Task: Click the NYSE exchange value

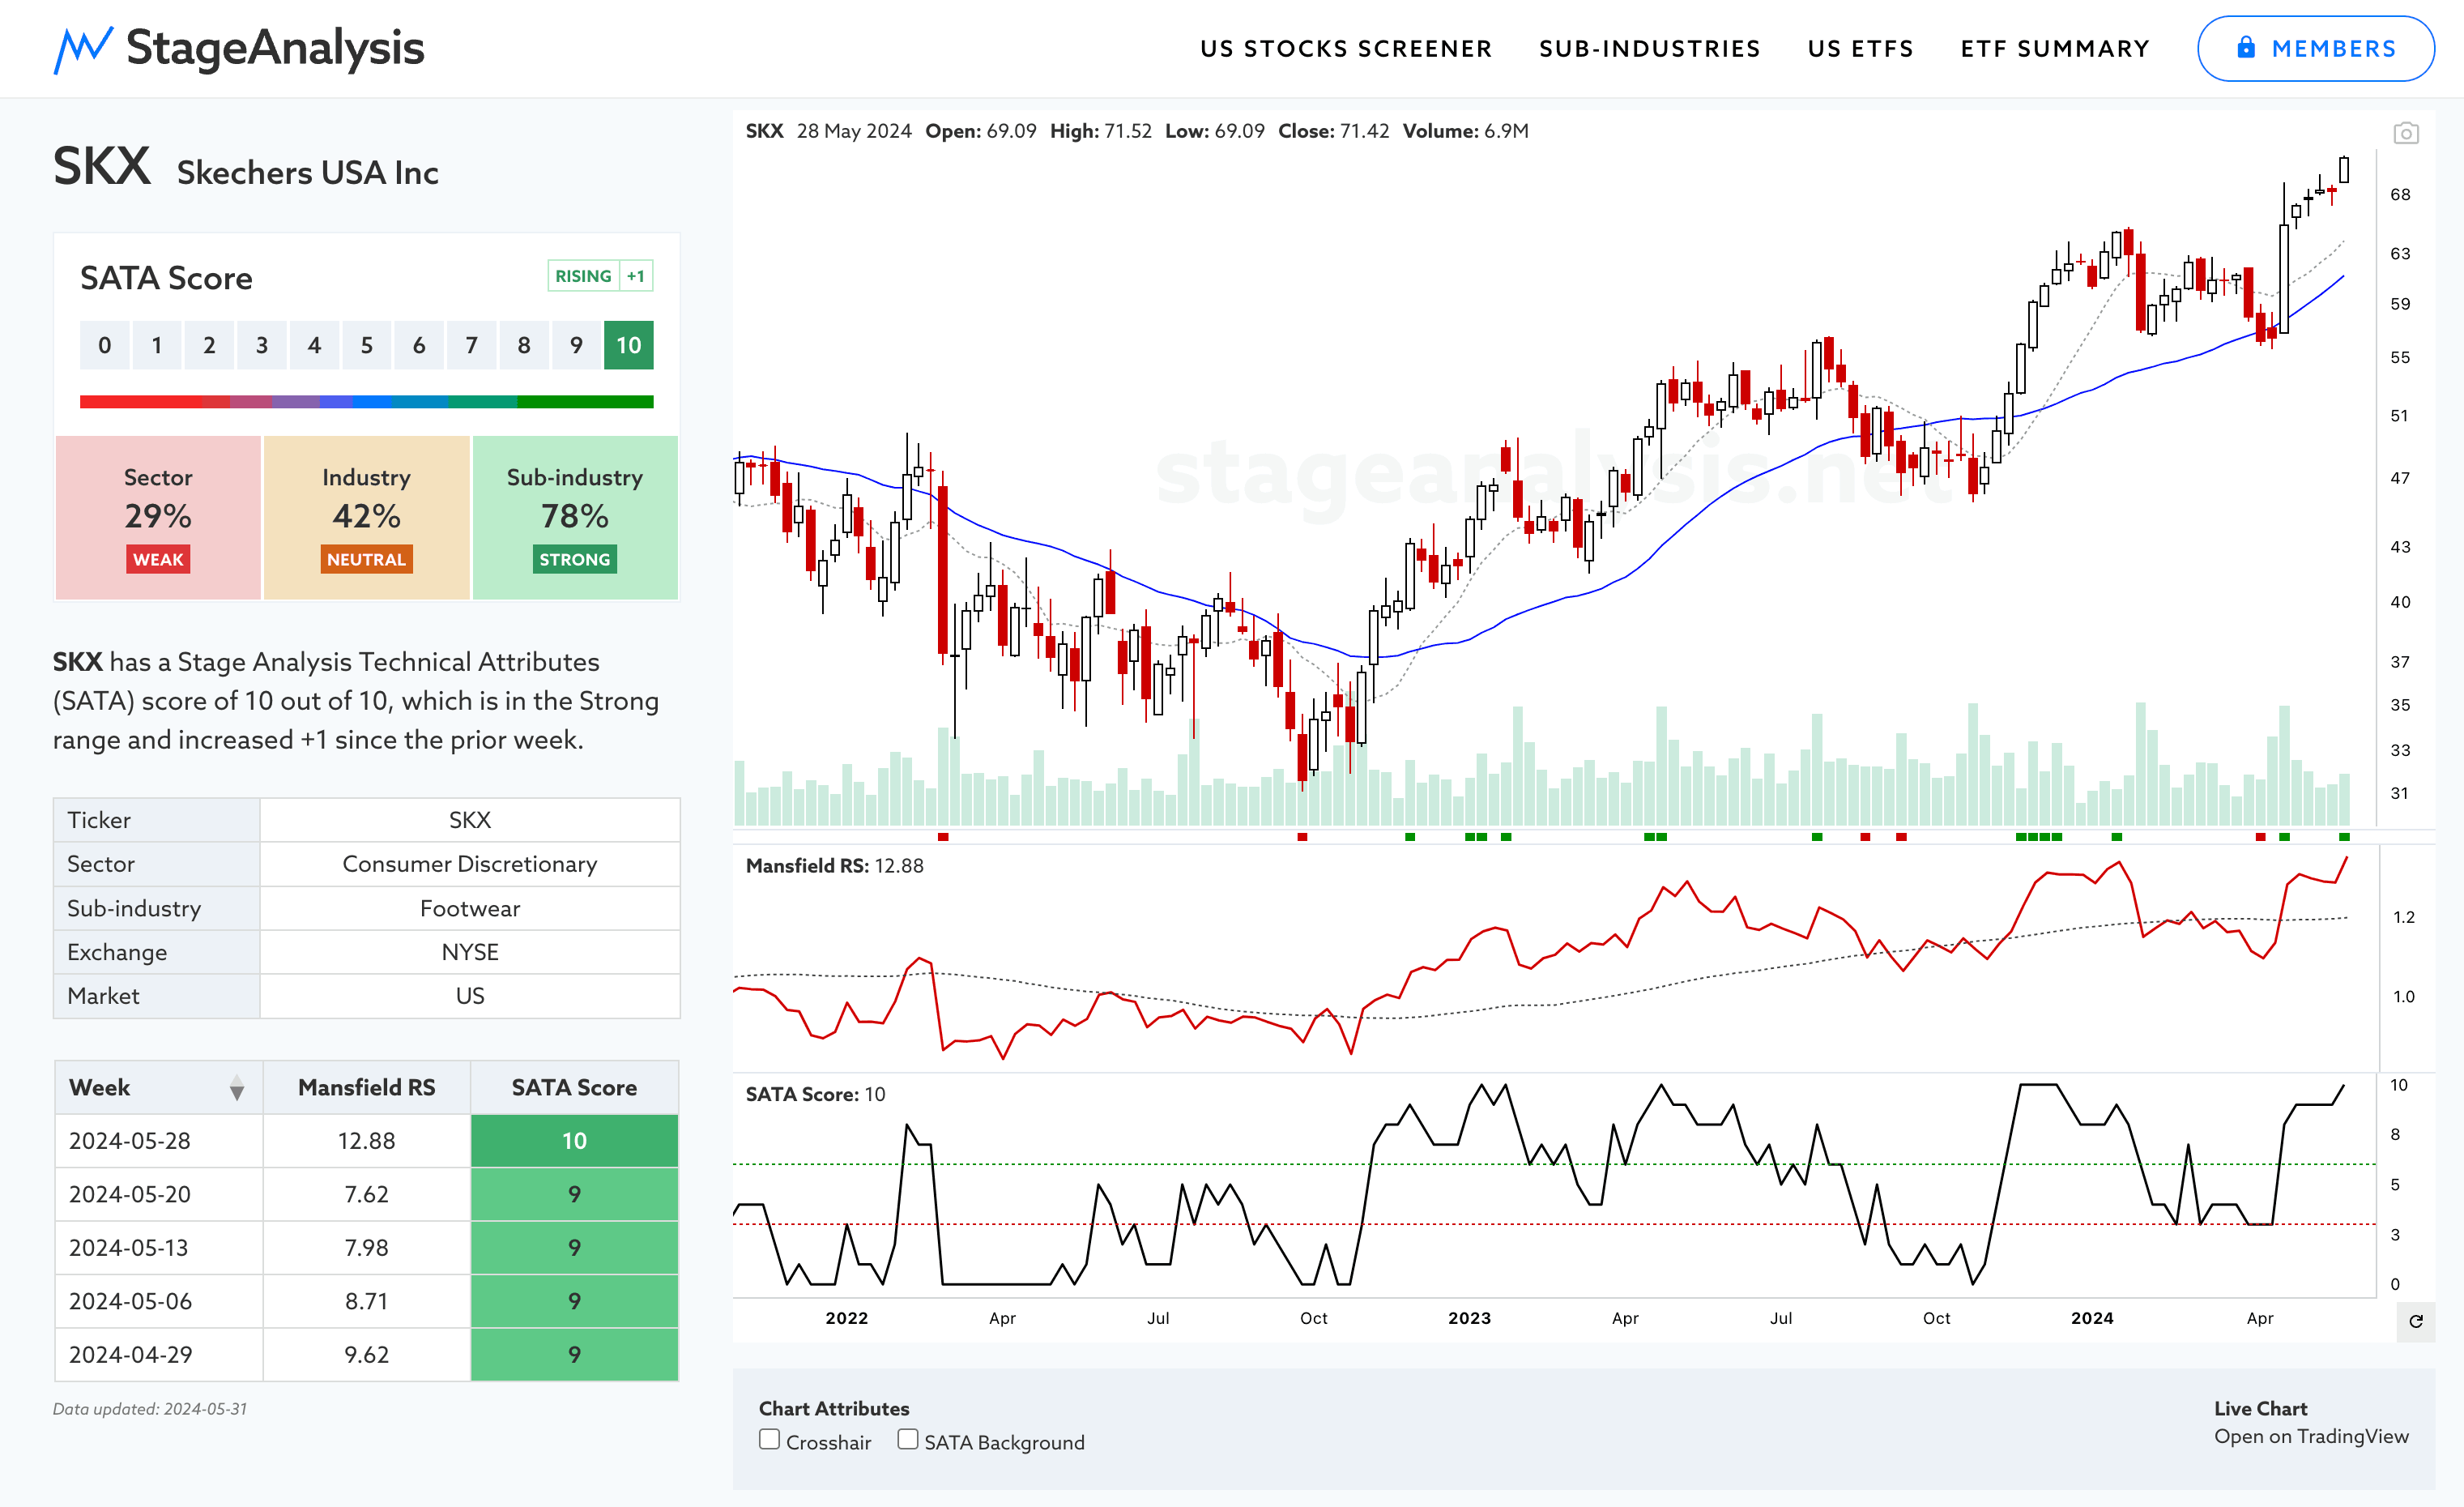Action: pos(469,952)
